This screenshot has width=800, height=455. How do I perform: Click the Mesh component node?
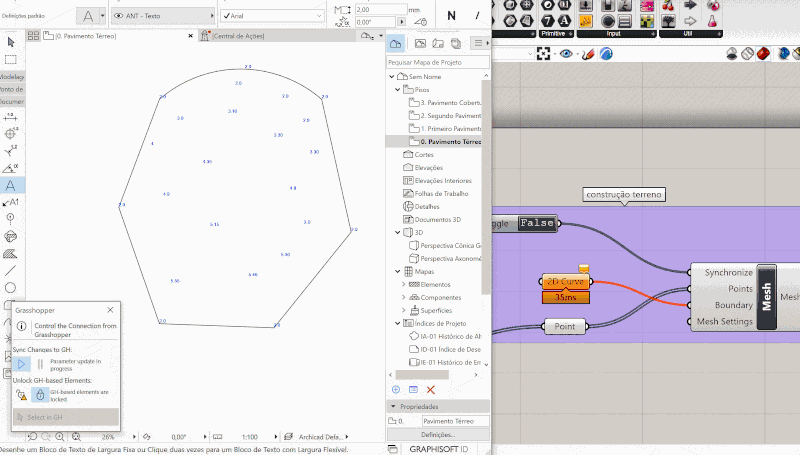pyautogui.click(x=767, y=297)
